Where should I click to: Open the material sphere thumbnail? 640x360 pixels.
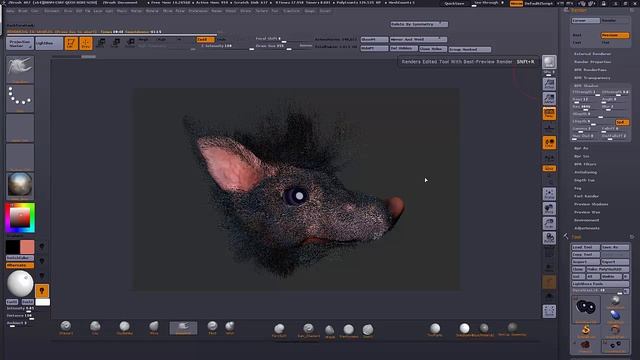[20, 186]
